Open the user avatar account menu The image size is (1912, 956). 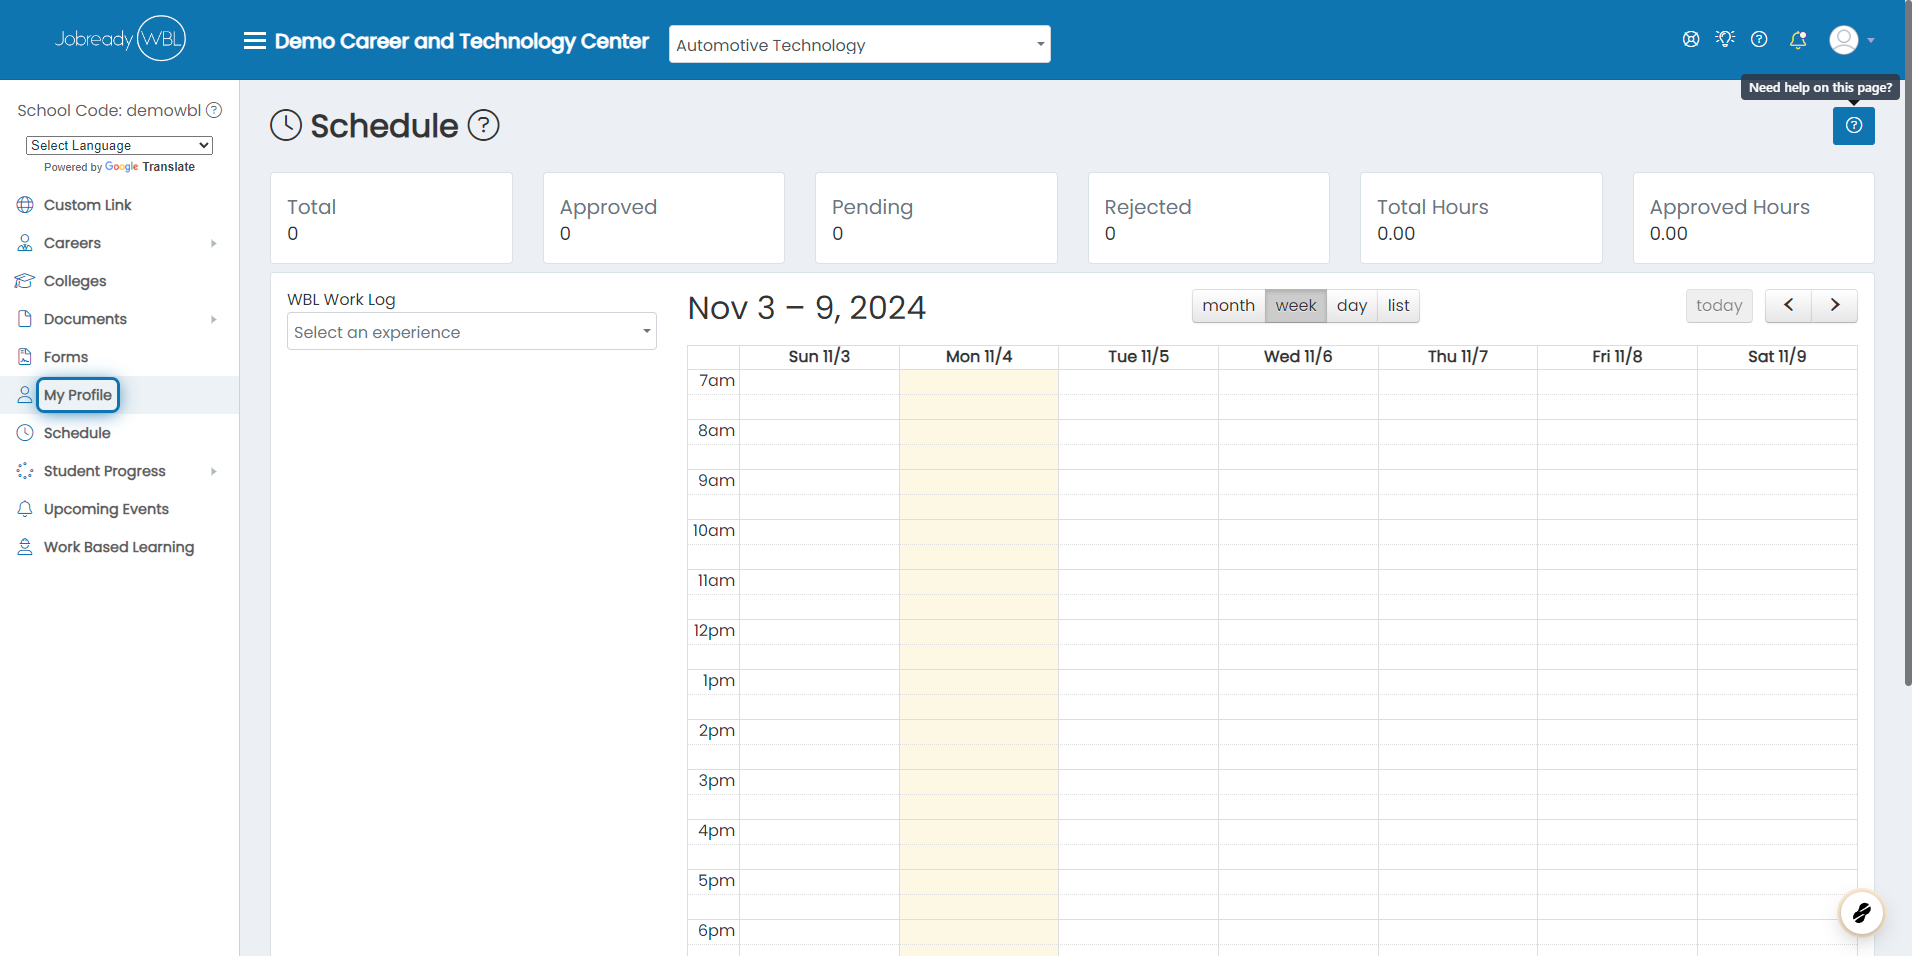1844,40
